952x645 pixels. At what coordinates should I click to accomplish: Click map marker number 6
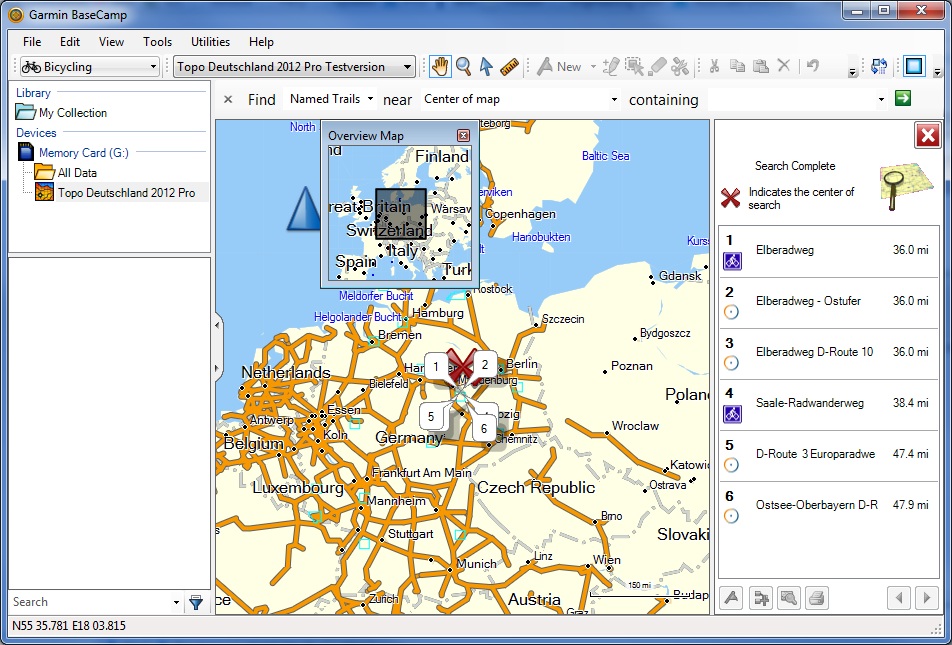484,428
